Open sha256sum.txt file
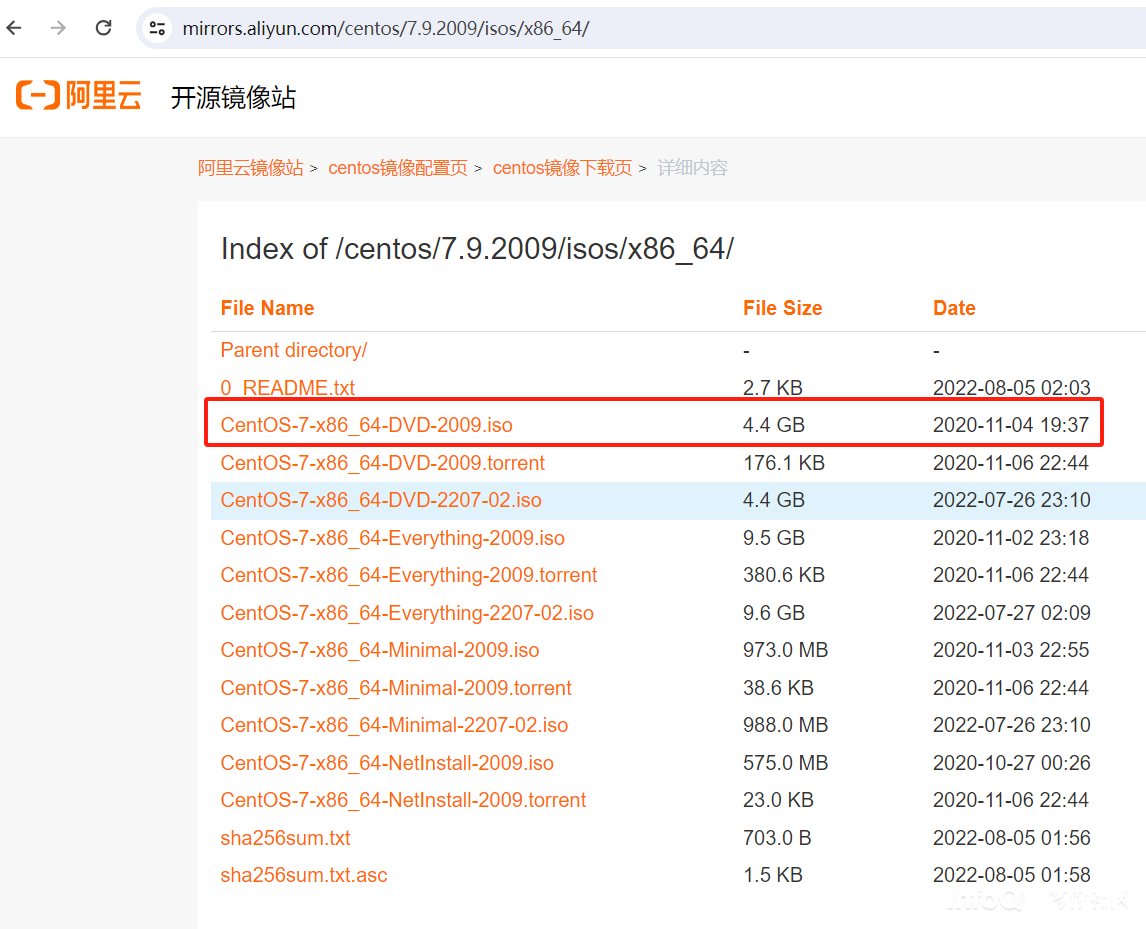Viewport: 1146px width, 929px height. [286, 838]
